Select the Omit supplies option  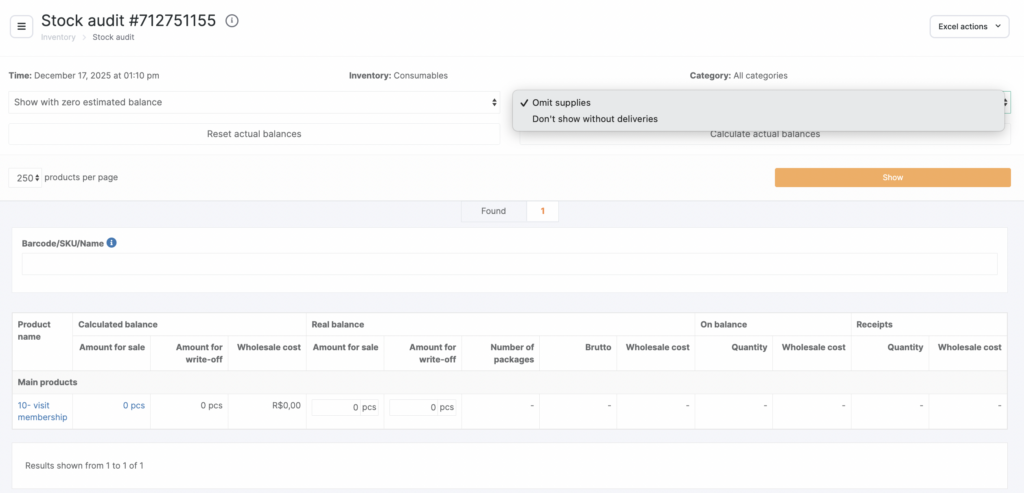561,102
